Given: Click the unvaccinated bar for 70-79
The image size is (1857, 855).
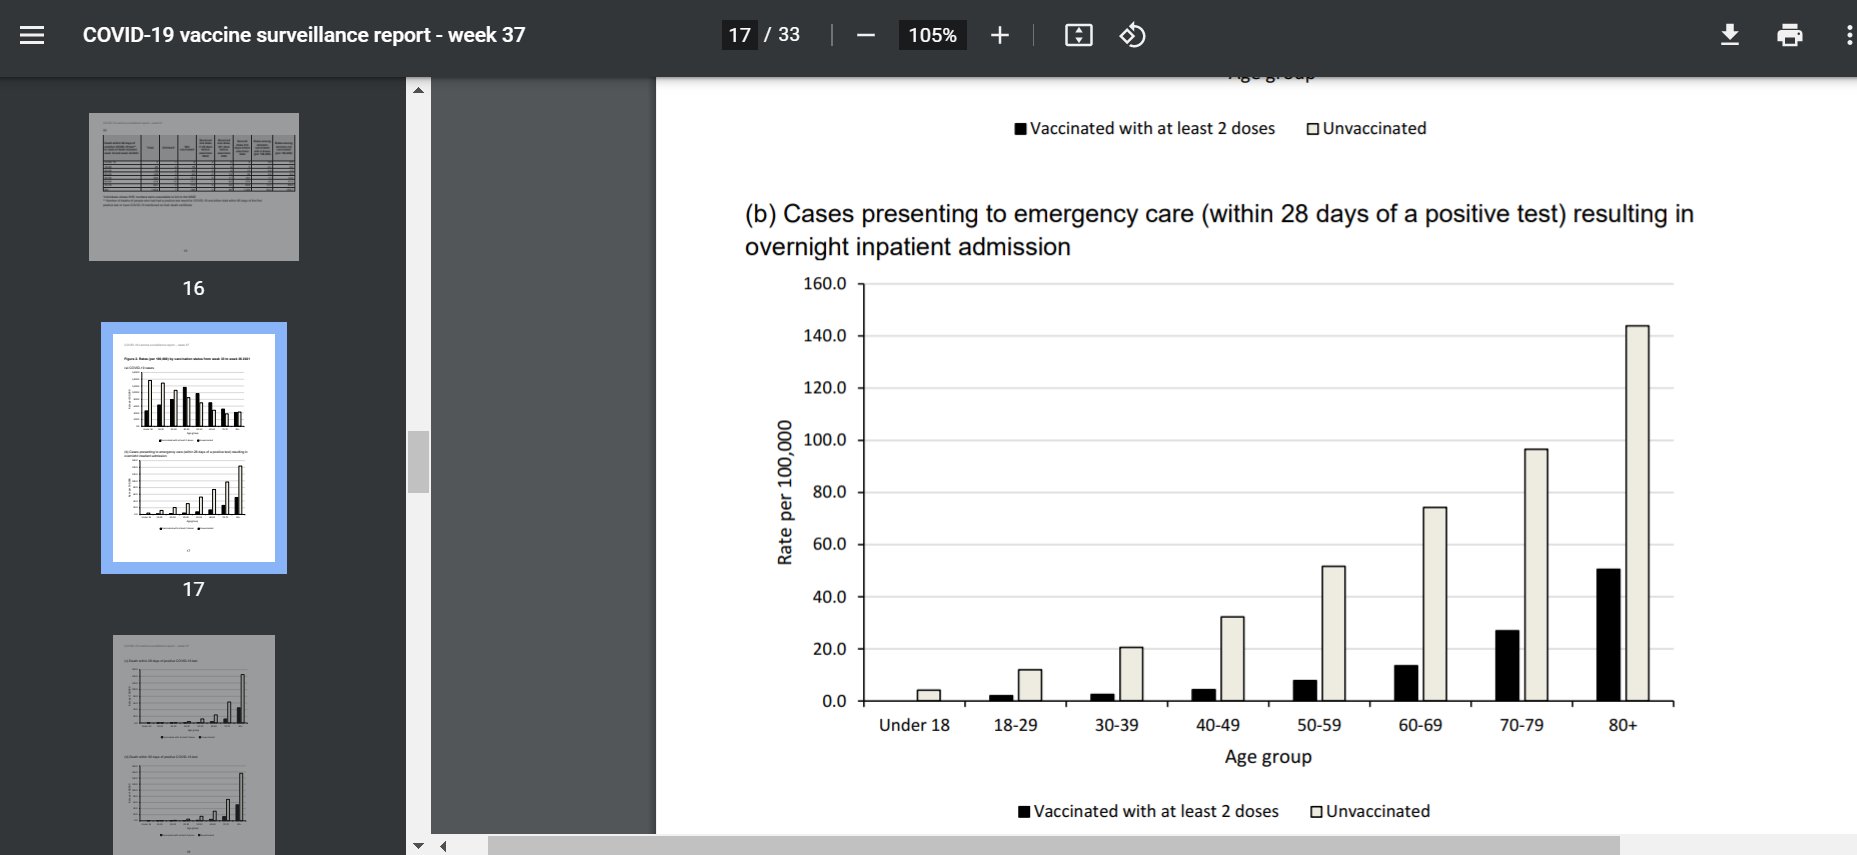Looking at the screenshot, I should tap(1536, 575).
